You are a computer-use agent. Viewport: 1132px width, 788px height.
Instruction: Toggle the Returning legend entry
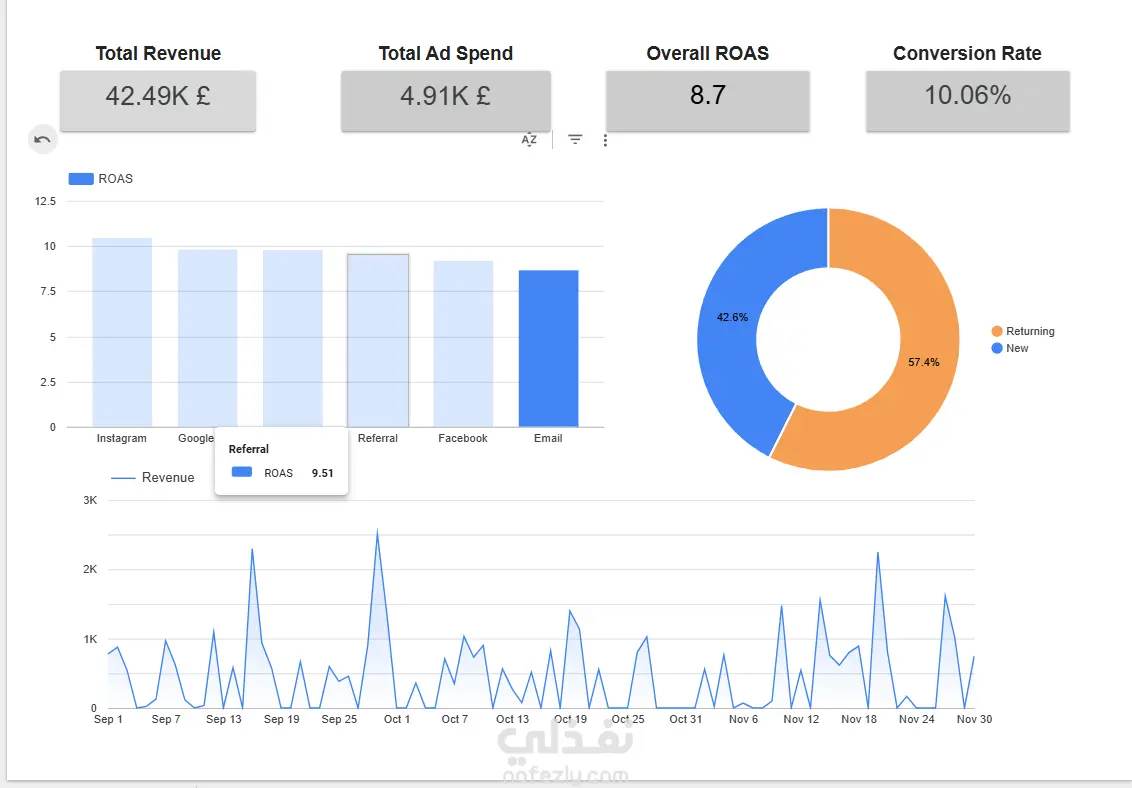tap(1023, 331)
